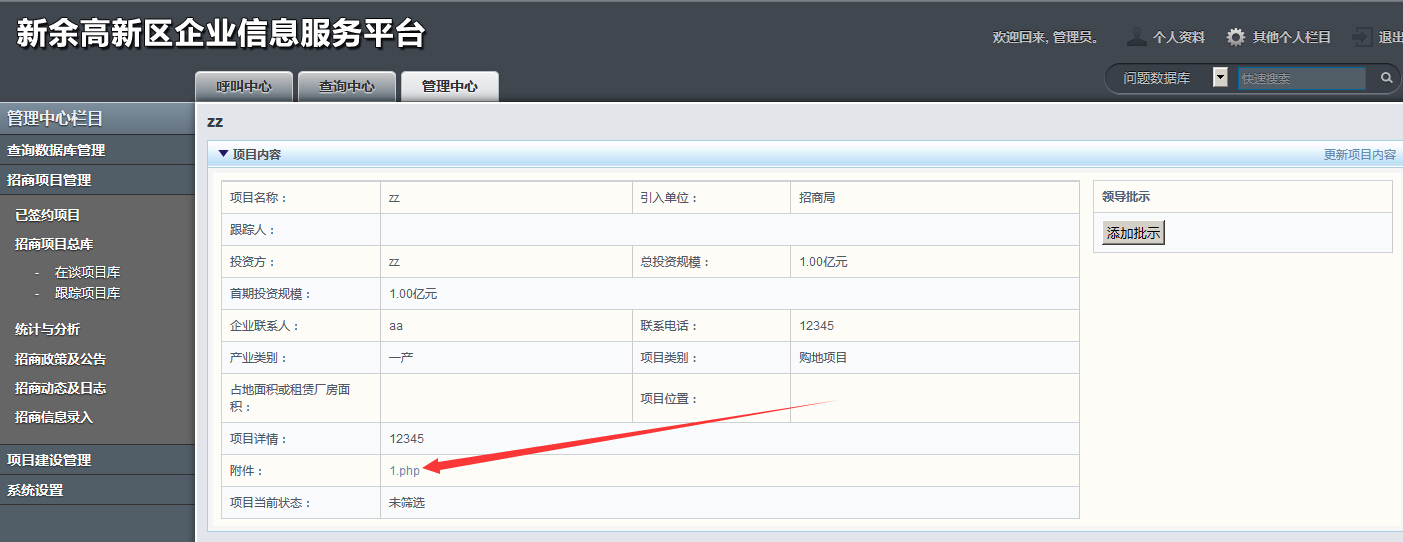The width and height of the screenshot is (1403, 542).
Task: Click the contact name aa
Action: (396, 326)
